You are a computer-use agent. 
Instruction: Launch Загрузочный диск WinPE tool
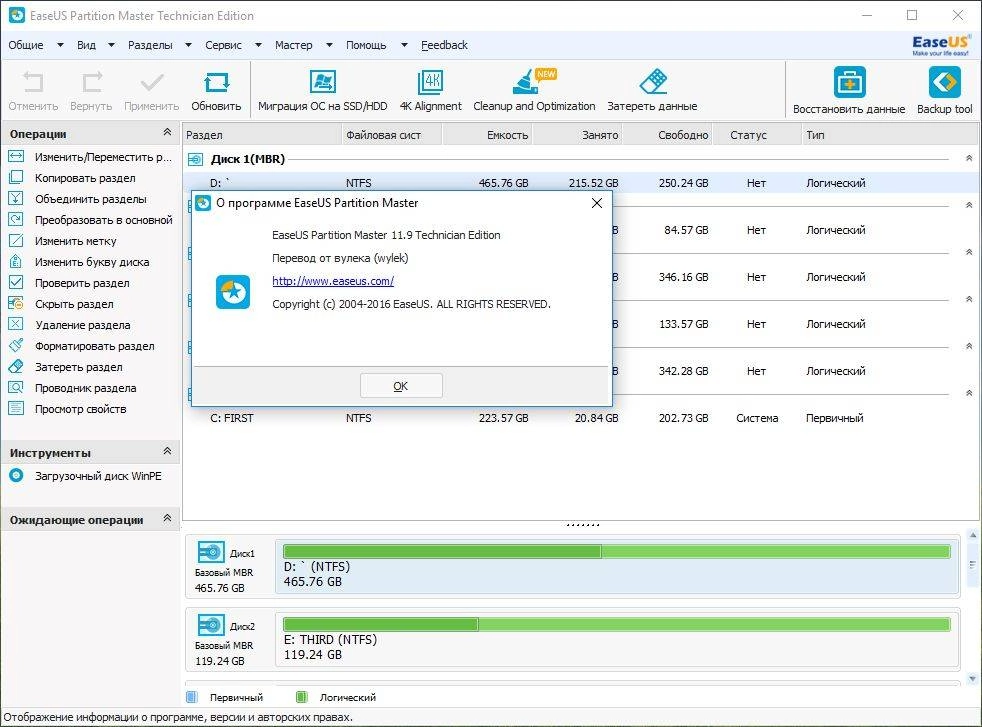coord(86,476)
